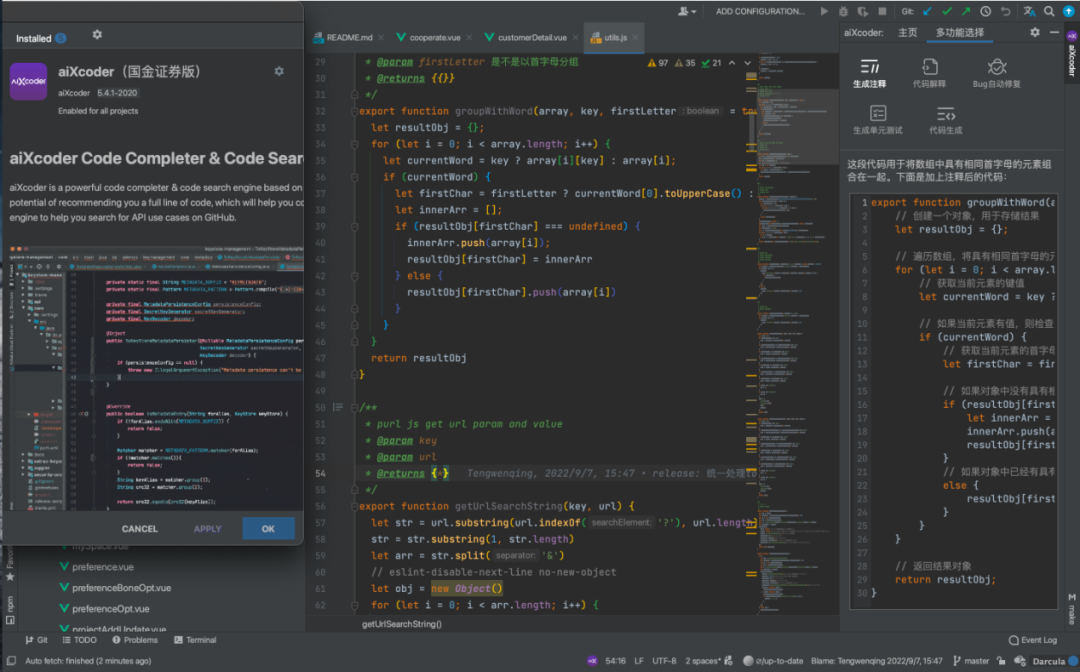Toggle the read-only lock icon in status bar
This screenshot has width=1080, height=672.
(x=1001, y=661)
